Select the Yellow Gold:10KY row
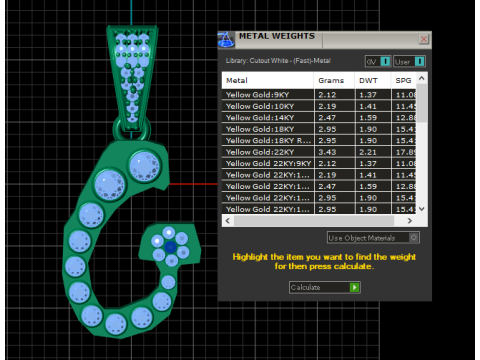Image resolution: width=480 pixels, height=360 pixels. pyautogui.click(x=319, y=106)
